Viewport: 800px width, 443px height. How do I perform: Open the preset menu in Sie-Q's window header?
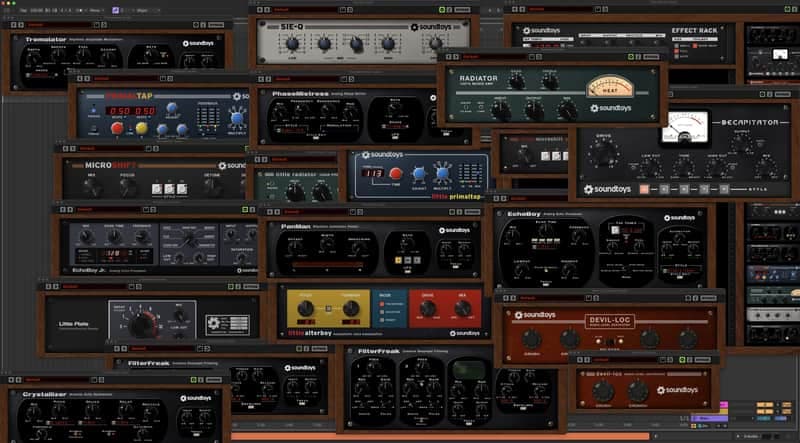305,10
